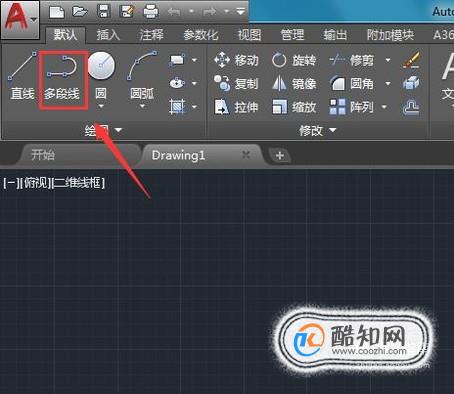The width and height of the screenshot is (454, 394).
Task: Open the Undo history dropdown arrow
Action: (191, 12)
